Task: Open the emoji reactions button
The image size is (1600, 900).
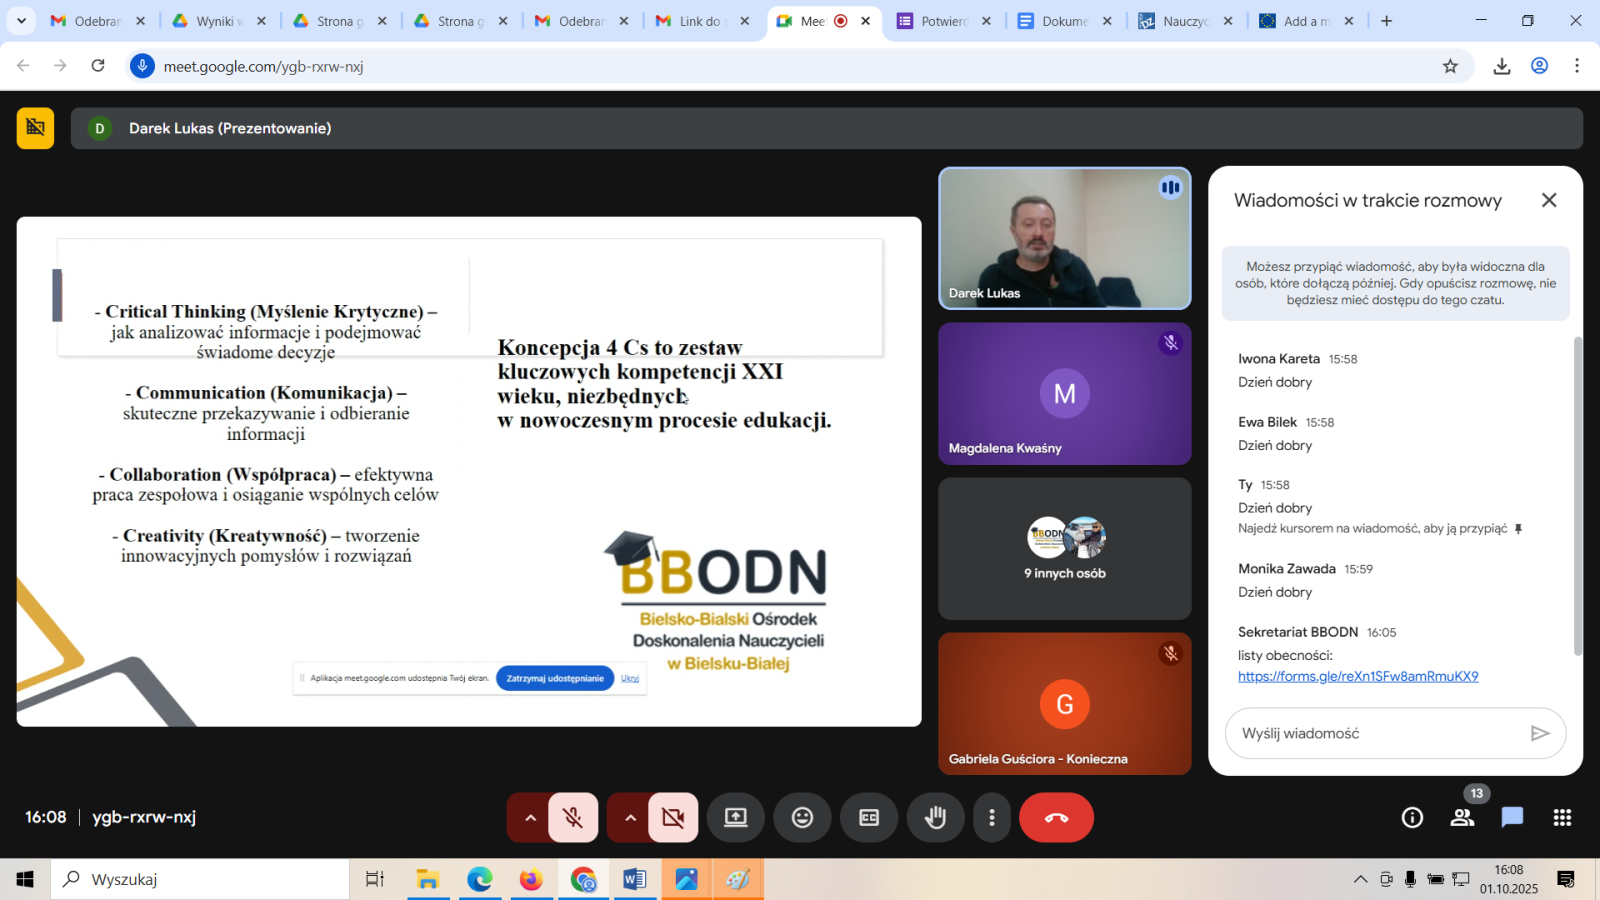Action: point(802,818)
